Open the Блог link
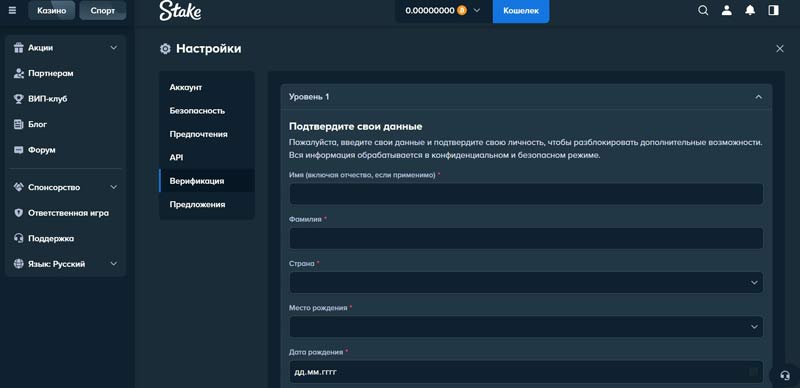 pos(37,124)
